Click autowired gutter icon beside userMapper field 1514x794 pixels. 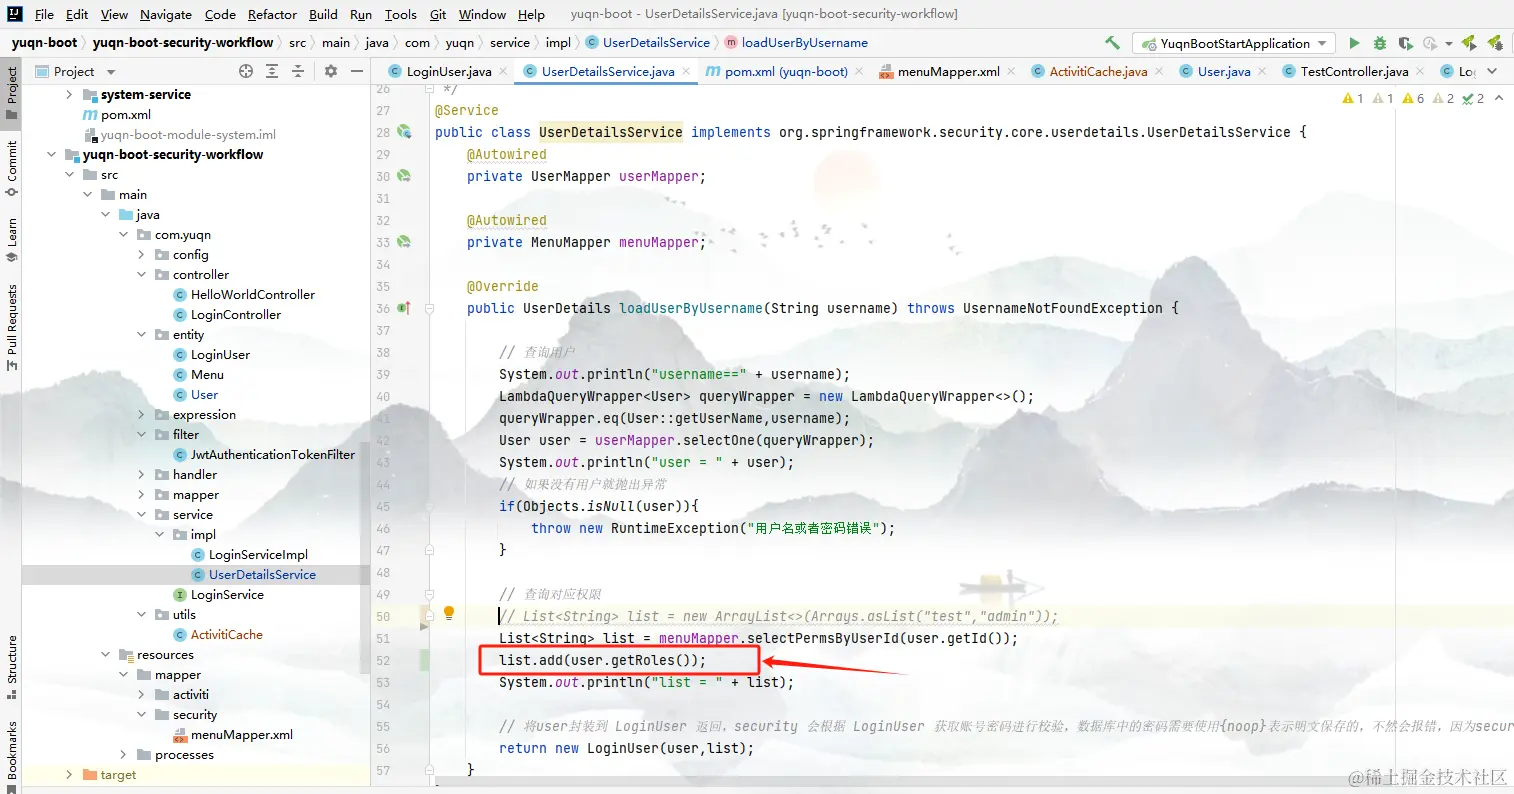click(404, 176)
